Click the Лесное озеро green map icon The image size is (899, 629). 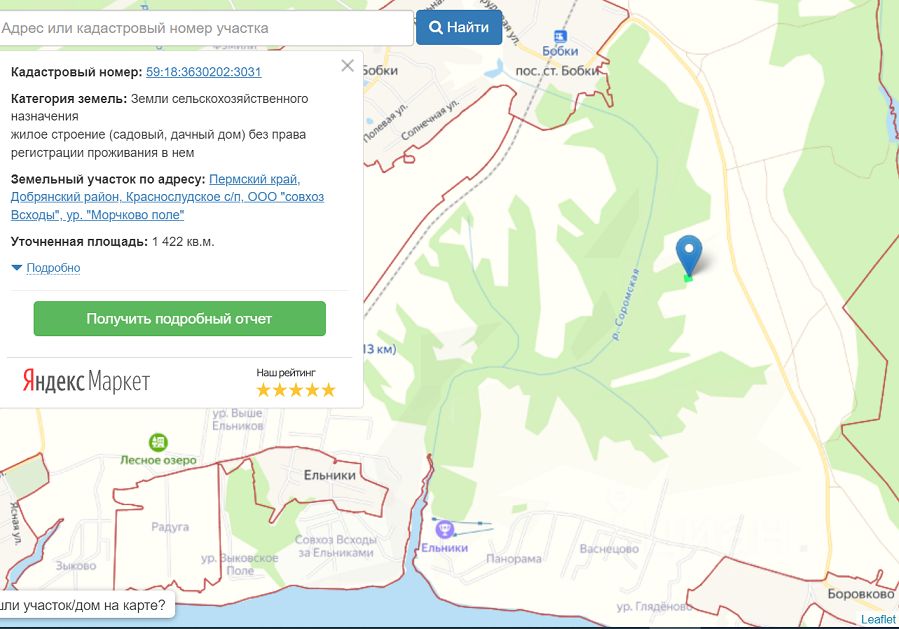coord(158,443)
